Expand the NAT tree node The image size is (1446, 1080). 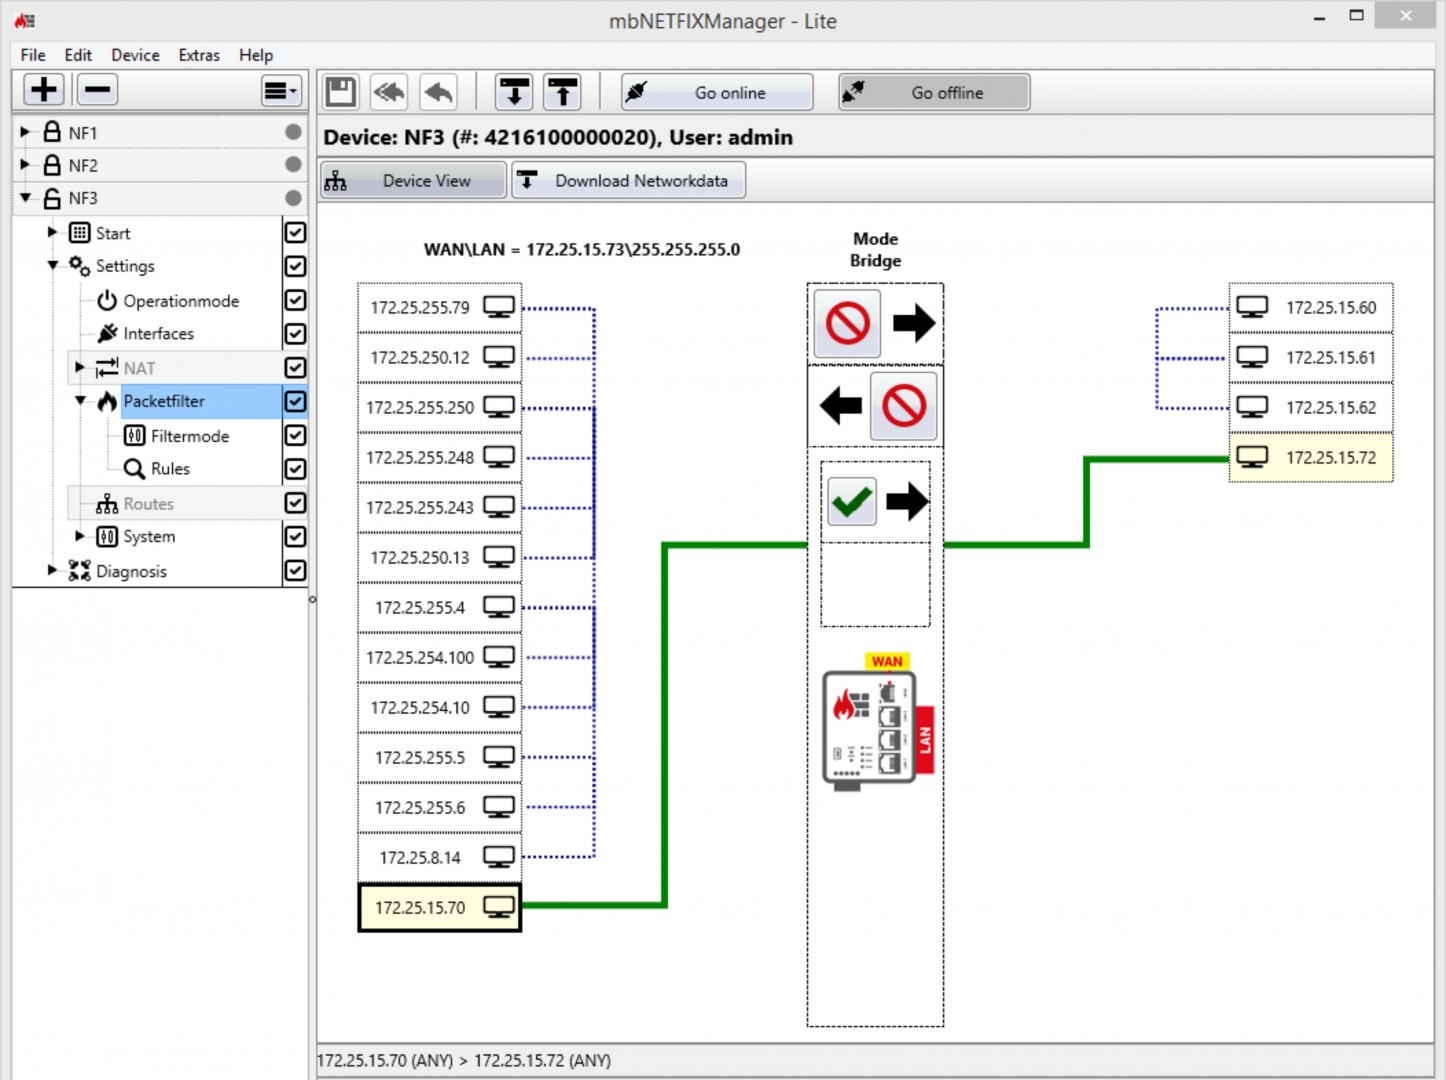[80, 367]
